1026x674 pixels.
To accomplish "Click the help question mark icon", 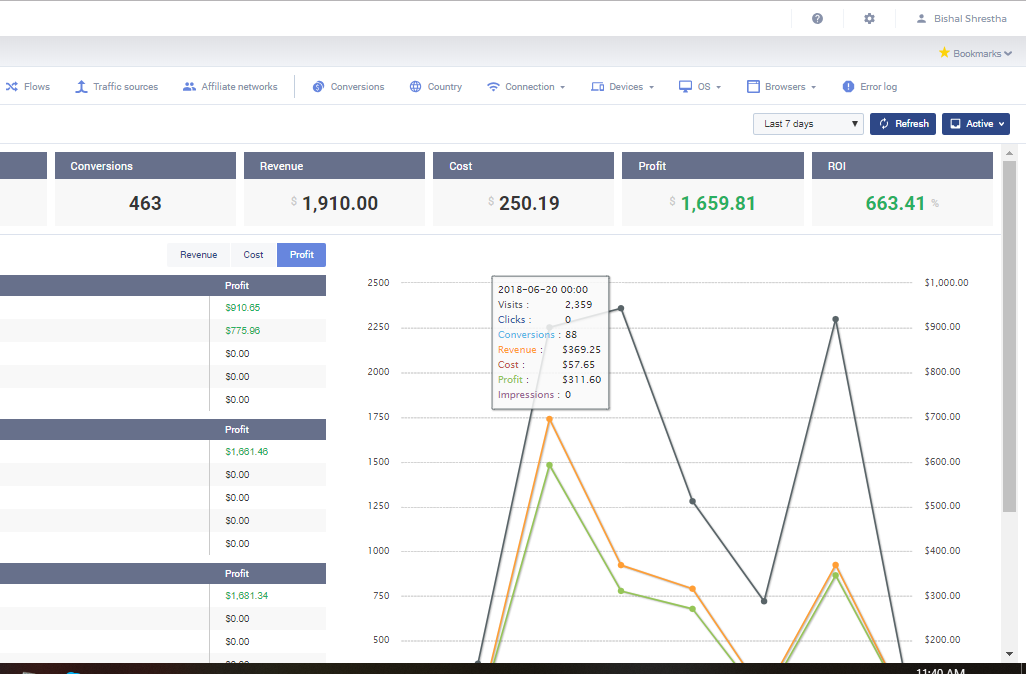I will point(817,18).
